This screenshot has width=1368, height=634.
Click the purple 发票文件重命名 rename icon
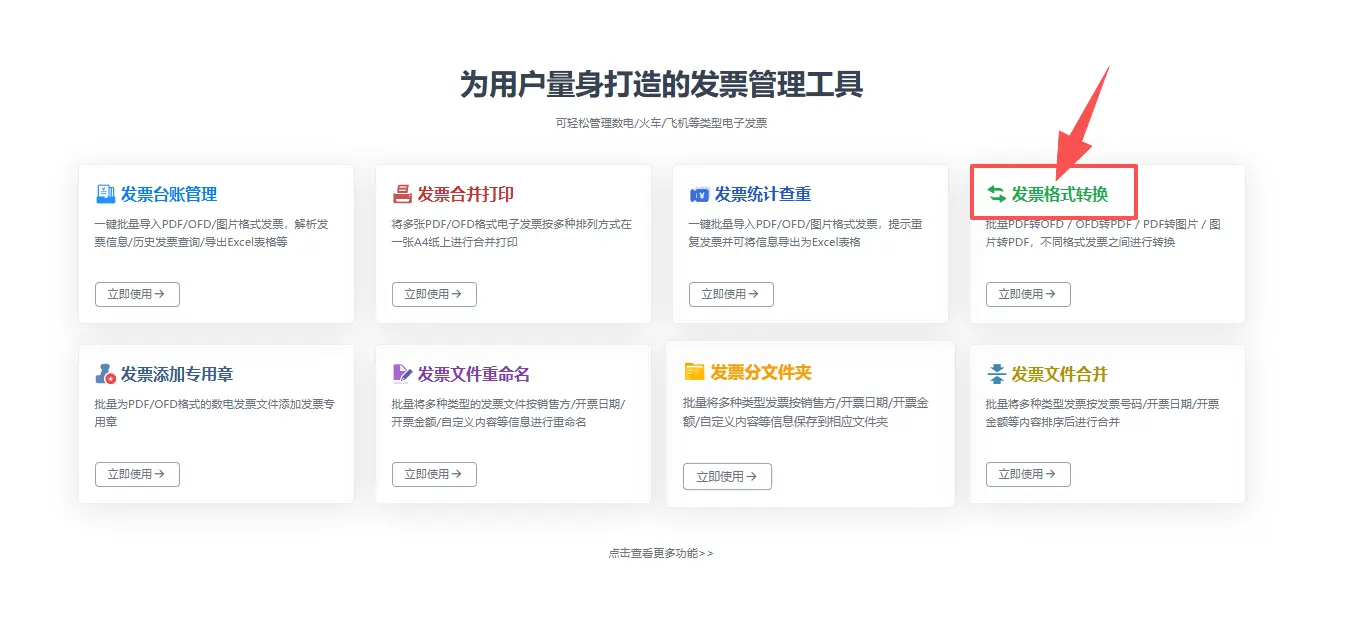tap(402, 374)
